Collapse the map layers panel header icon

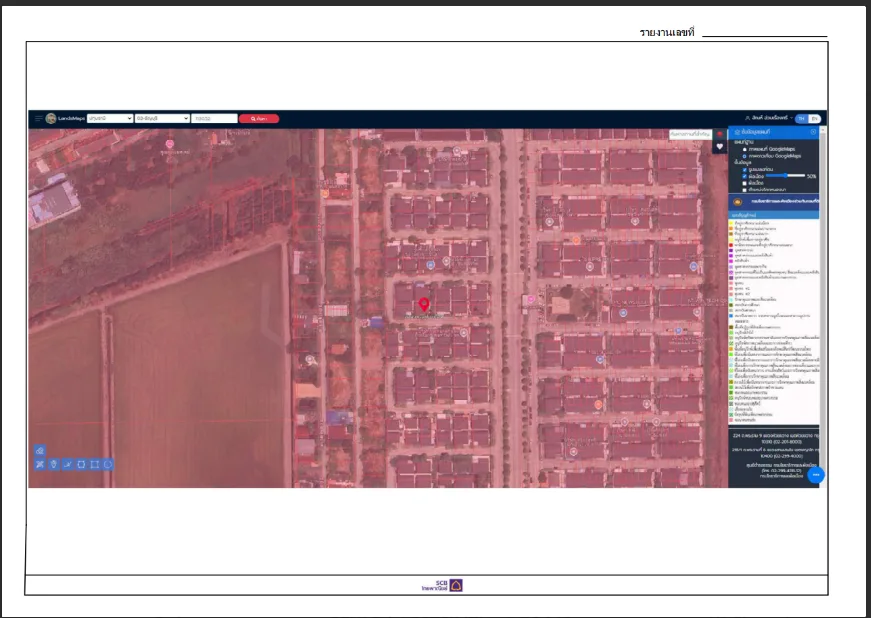[x=813, y=132]
